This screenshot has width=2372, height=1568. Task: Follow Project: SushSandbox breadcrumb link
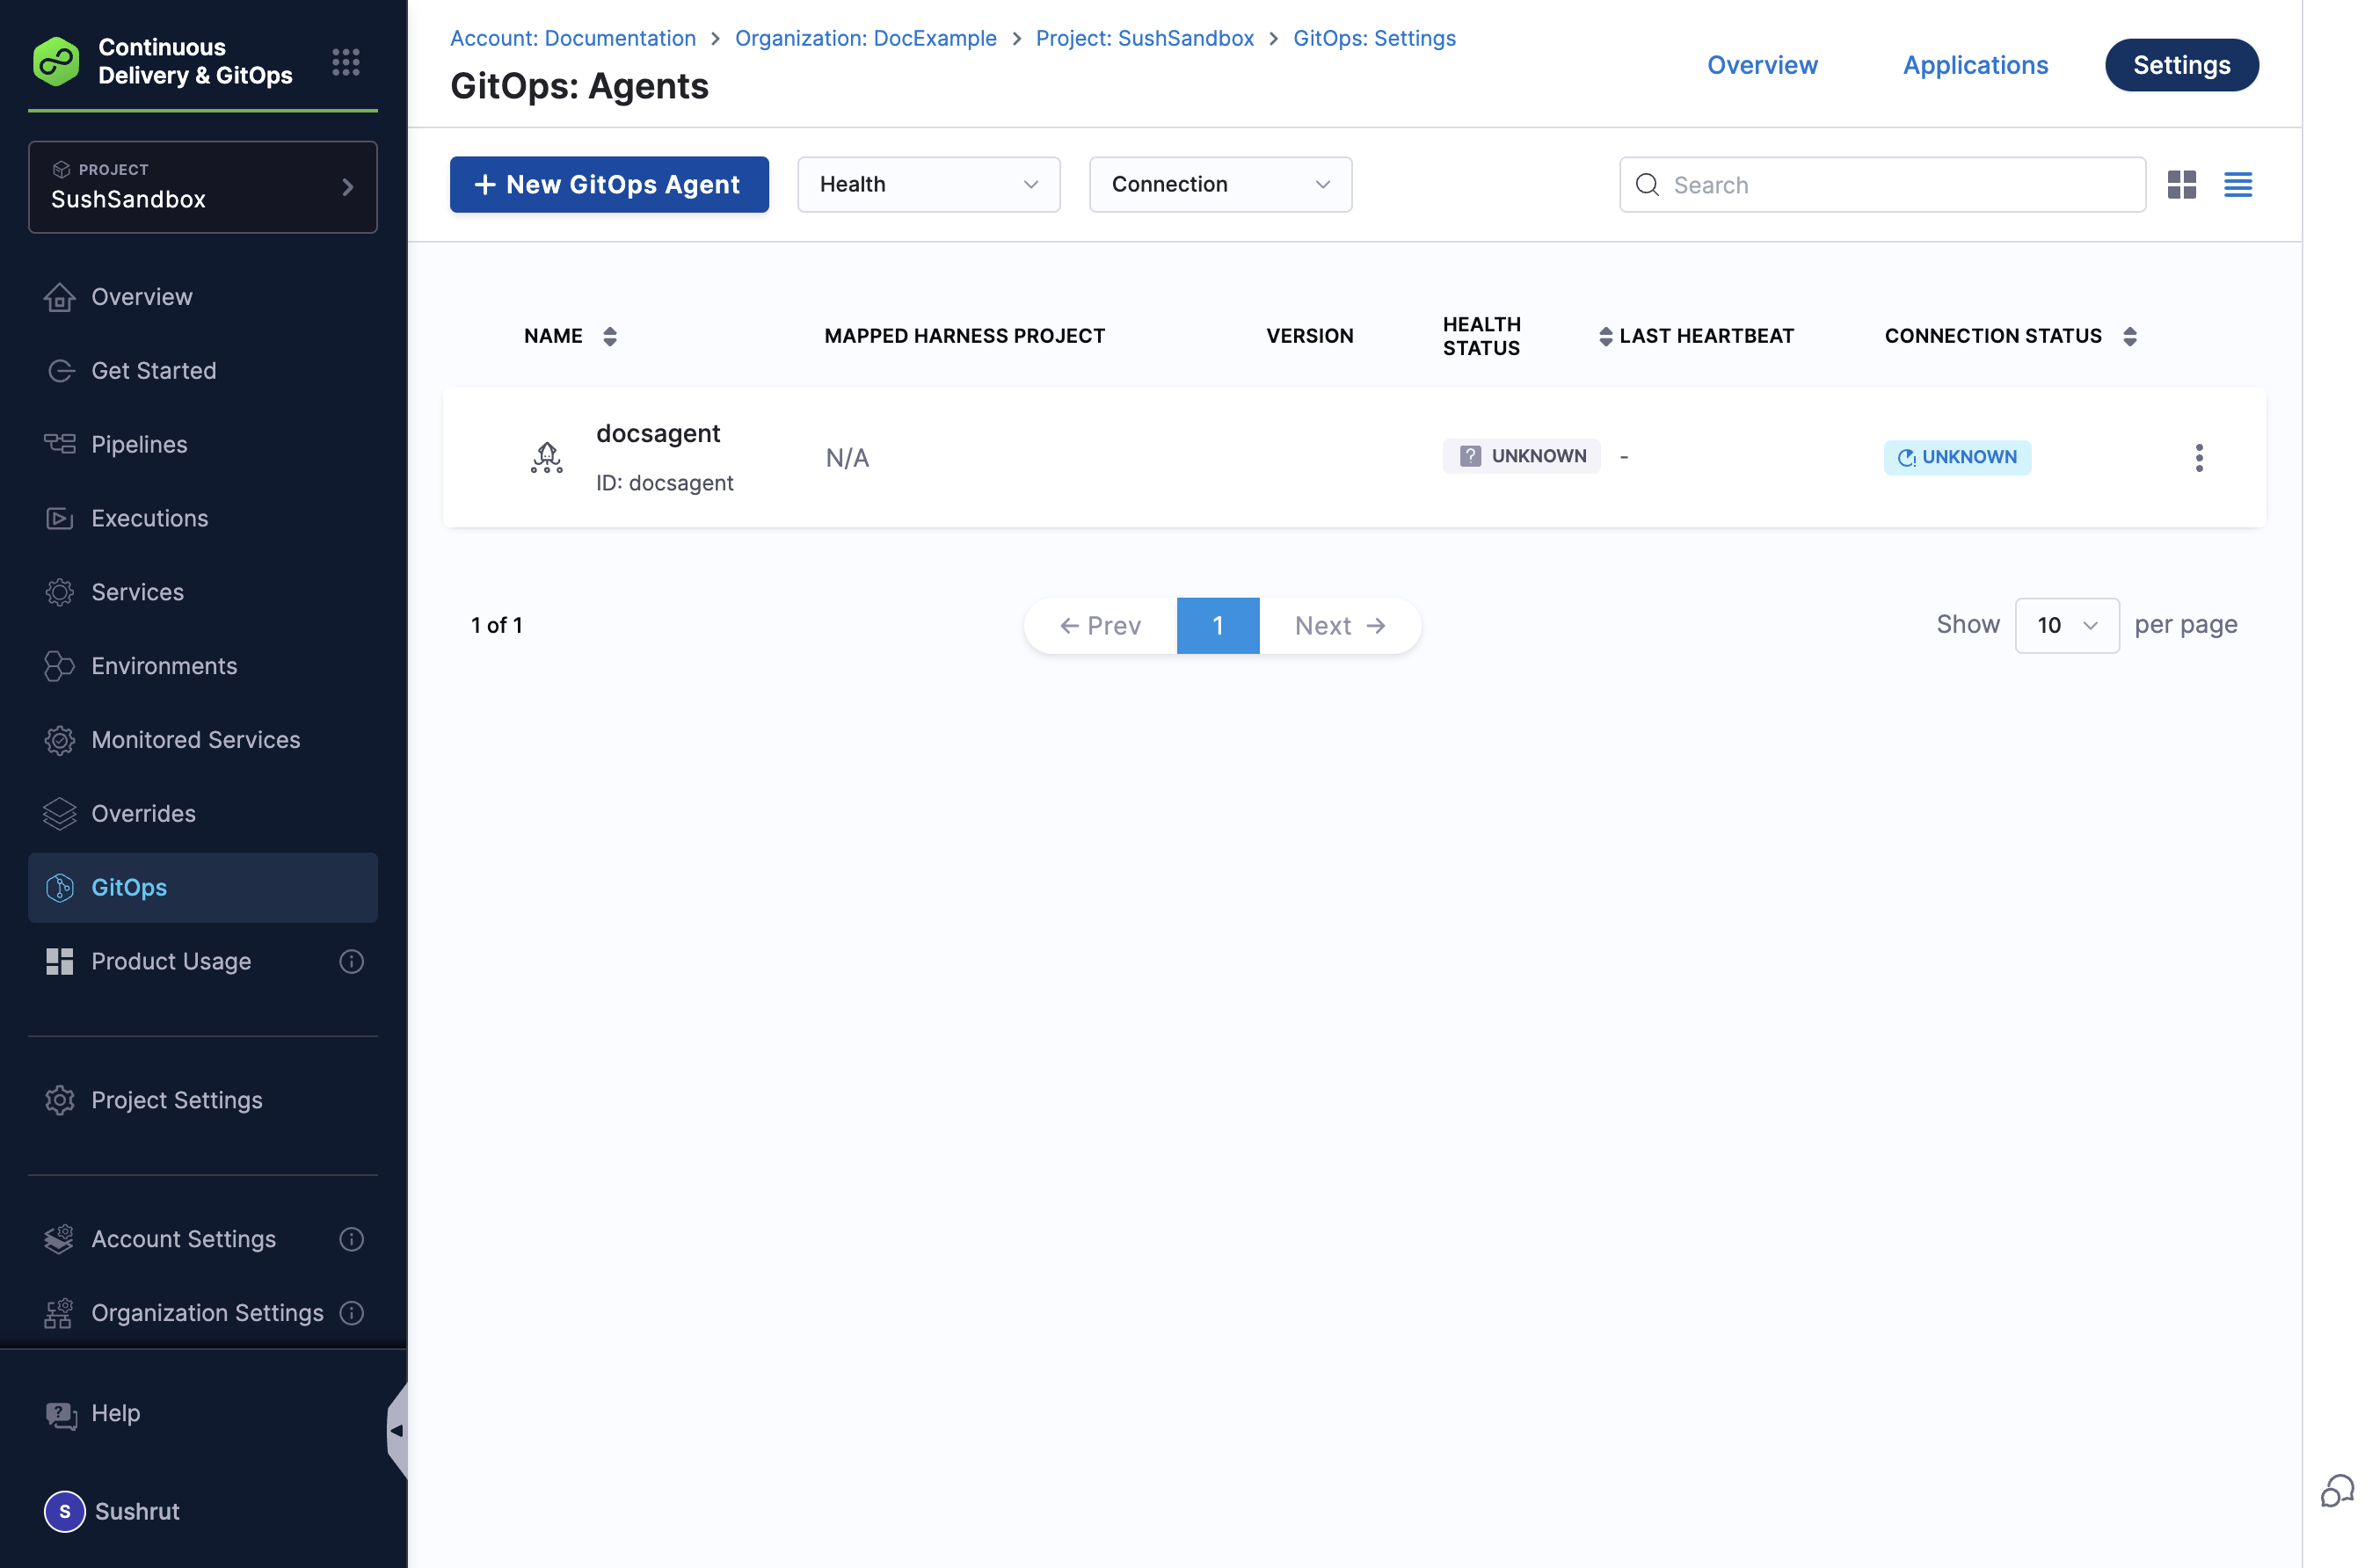(x=1145, y=38)
